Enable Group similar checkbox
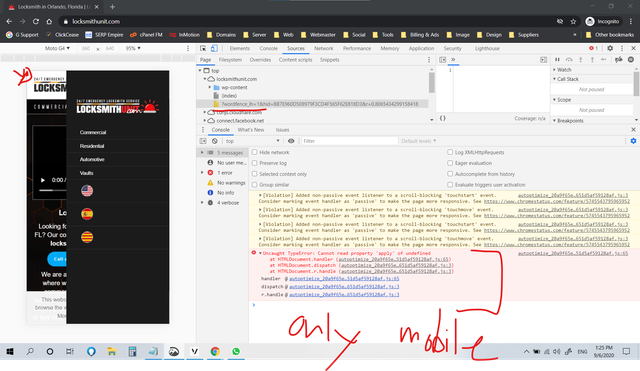The image size is (640, 371). [255, 184]
